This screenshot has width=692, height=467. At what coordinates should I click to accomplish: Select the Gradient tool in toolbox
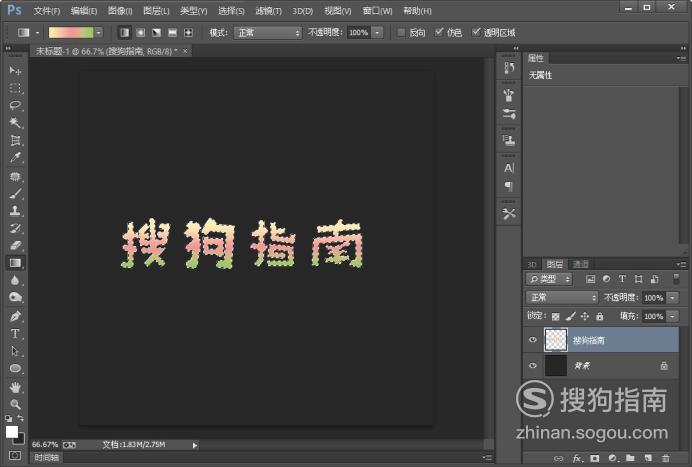(15, 263)
